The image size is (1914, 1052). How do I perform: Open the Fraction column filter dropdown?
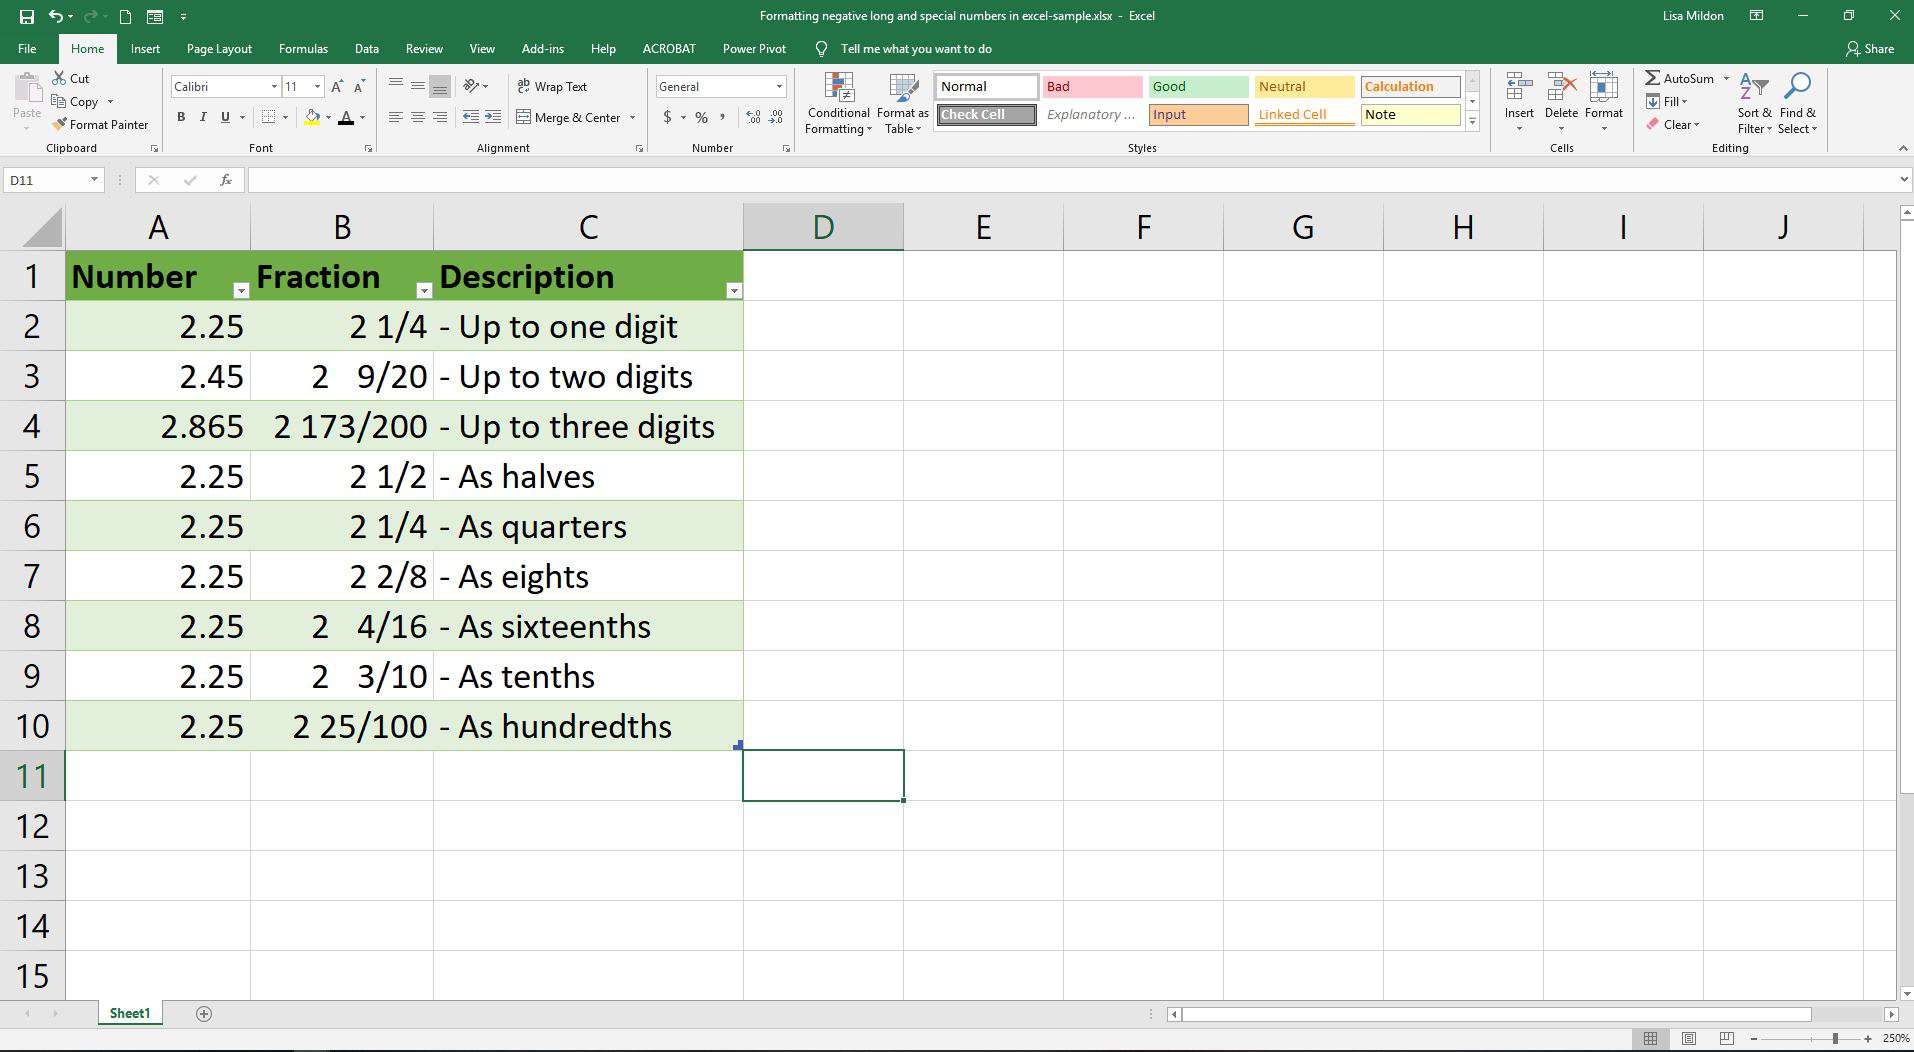(424, 290)
